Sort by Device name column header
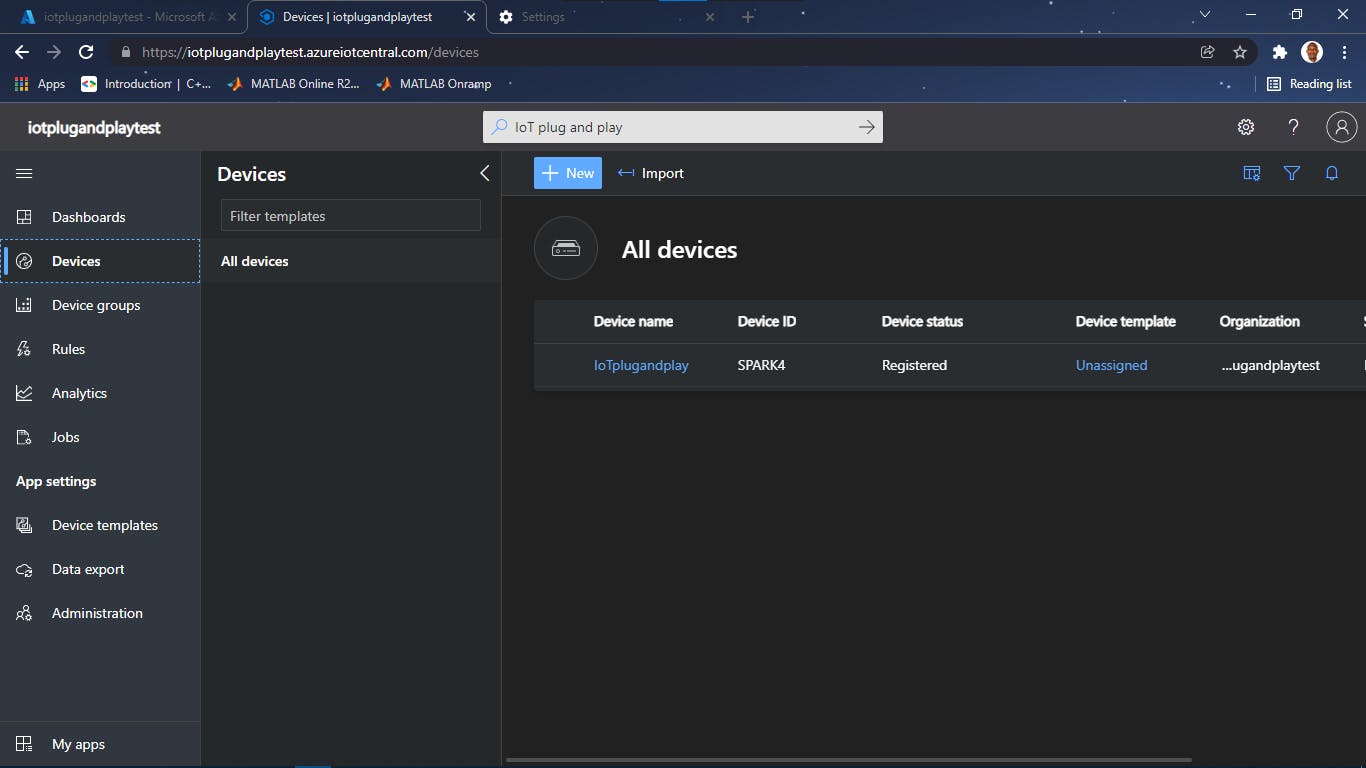 click(633, 321)
